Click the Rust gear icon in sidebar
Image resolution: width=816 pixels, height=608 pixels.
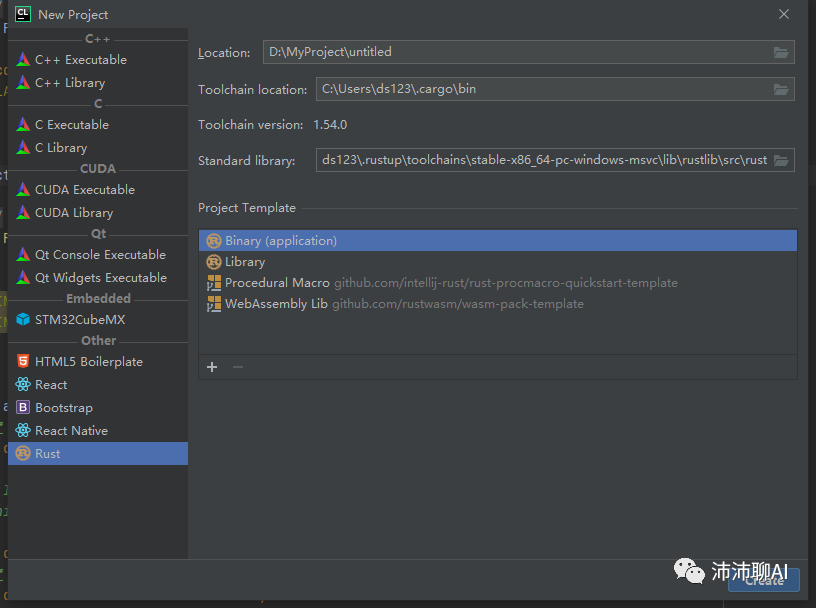[x=23, y=453]
